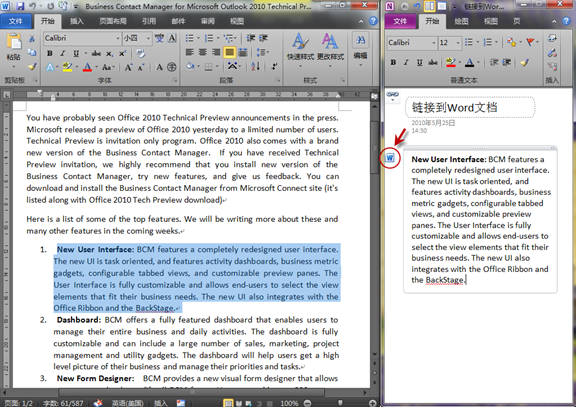
Task: Select justify alignment in Word
Action: pyautogui.click(x=230, y=53)
